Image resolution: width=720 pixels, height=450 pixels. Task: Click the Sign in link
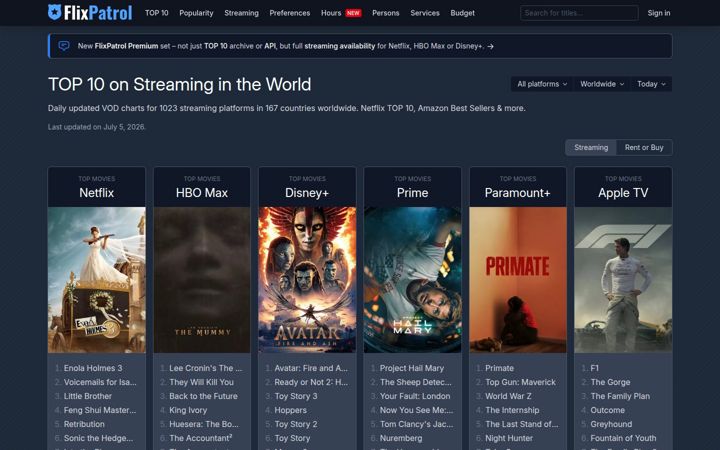pyautogui.click(x=658, y=13)
